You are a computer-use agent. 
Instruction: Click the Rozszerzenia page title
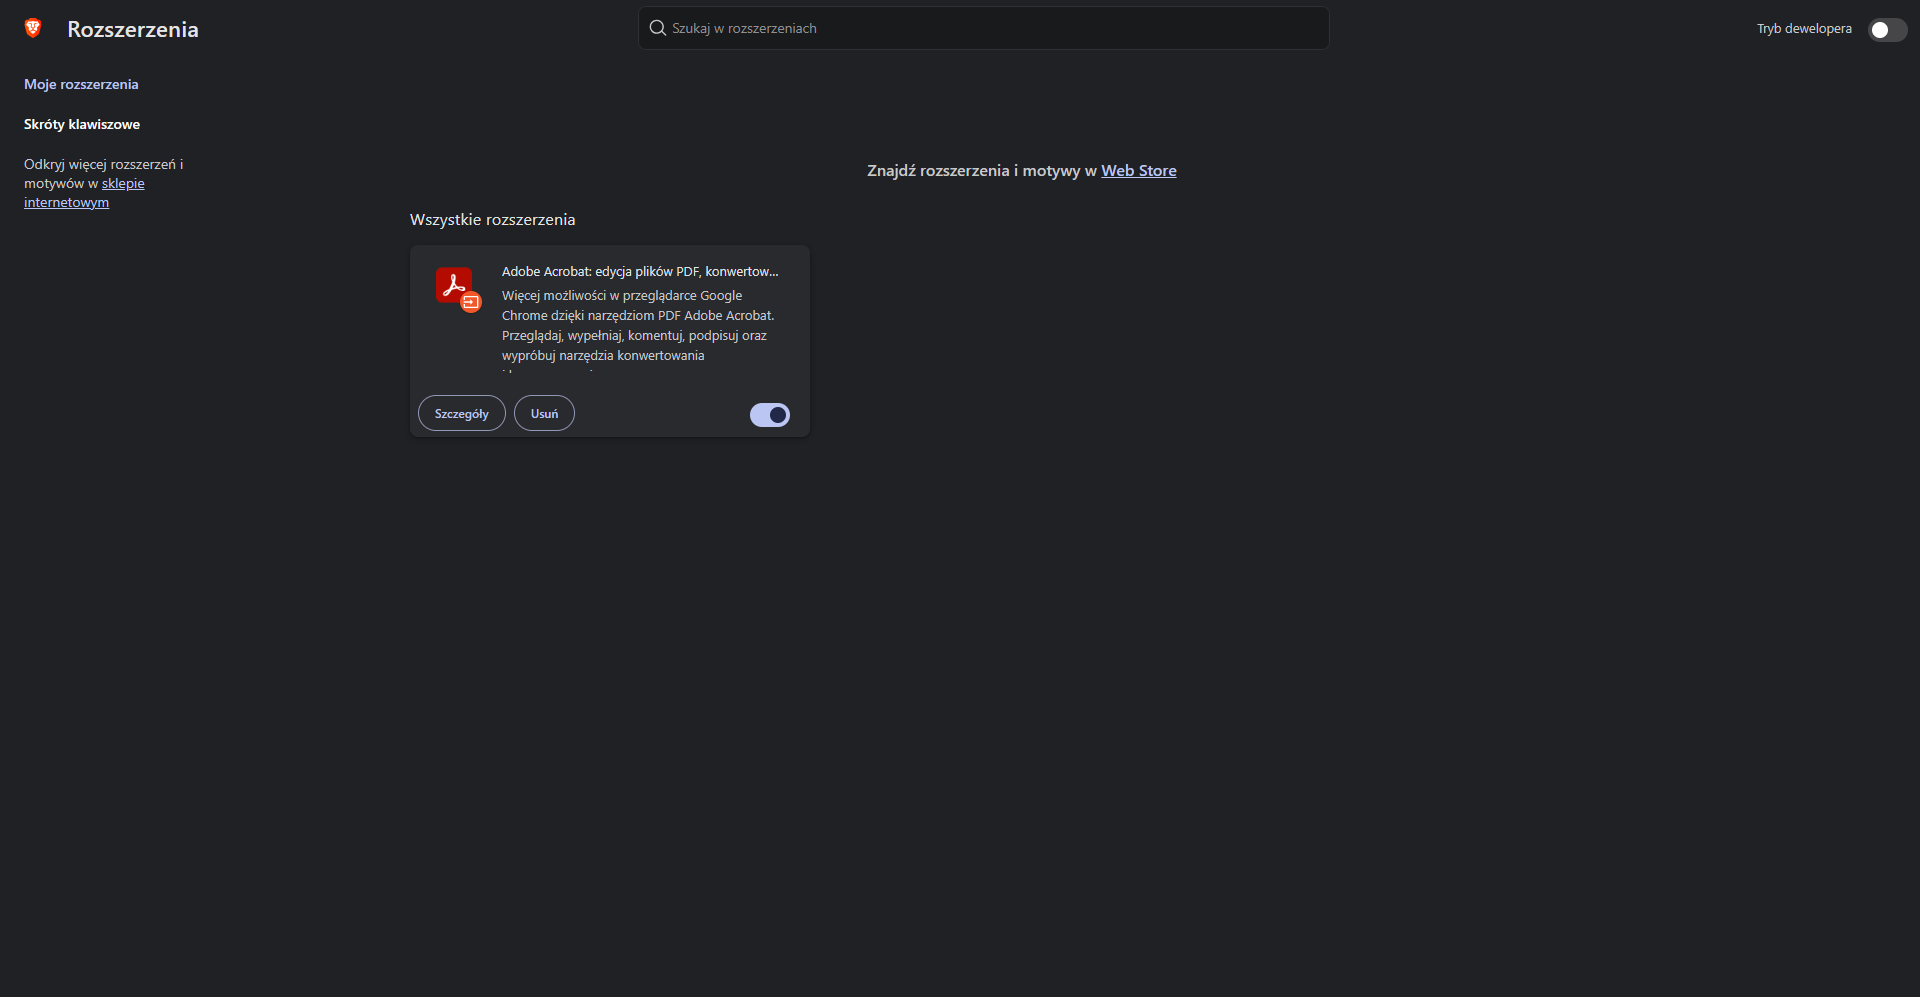(x=133, y=29)
